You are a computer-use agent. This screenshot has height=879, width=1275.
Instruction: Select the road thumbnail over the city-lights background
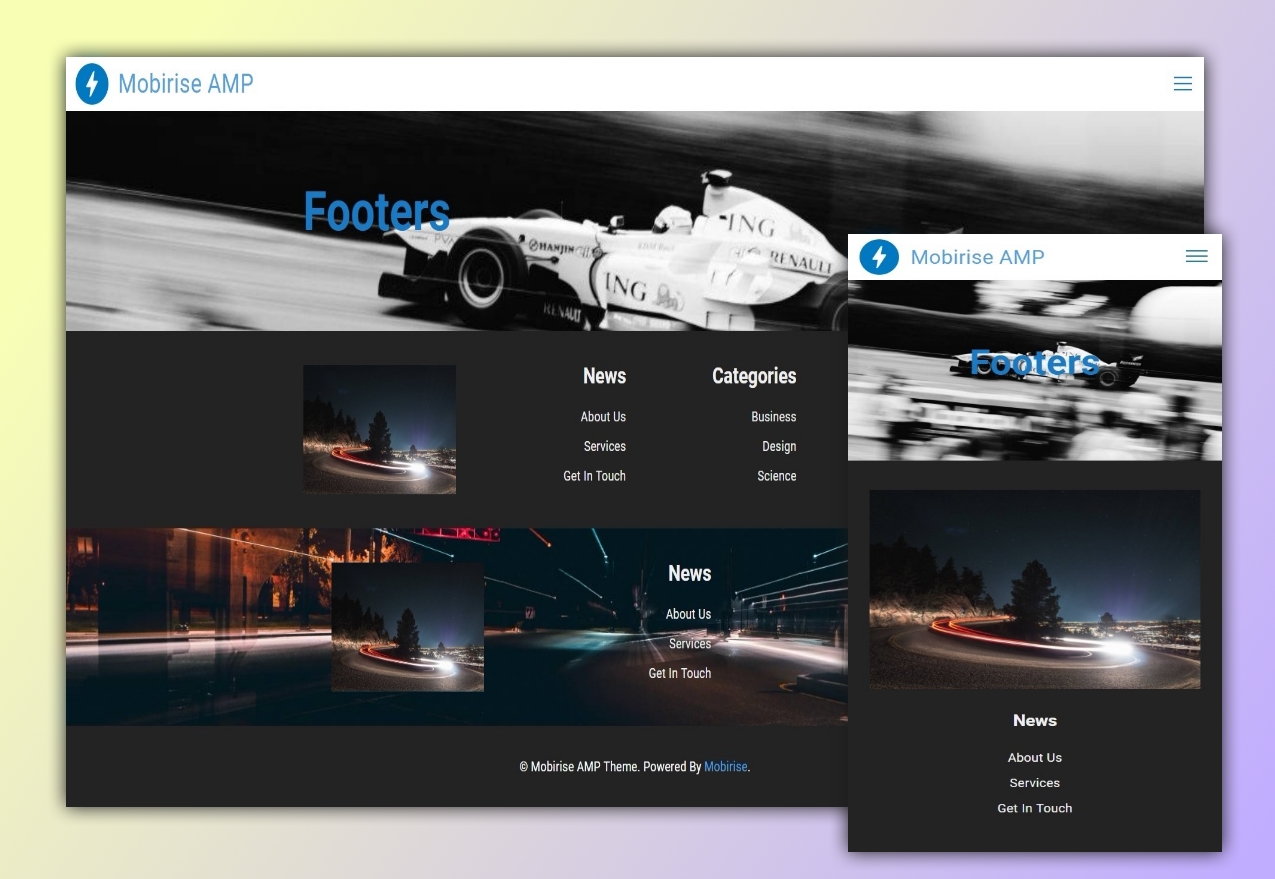[x=407, y=627]
